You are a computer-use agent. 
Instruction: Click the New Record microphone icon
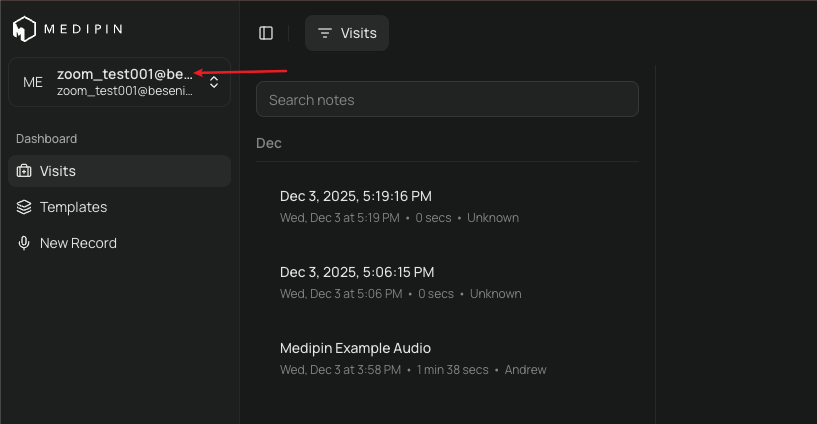click(x=24, y=243)
